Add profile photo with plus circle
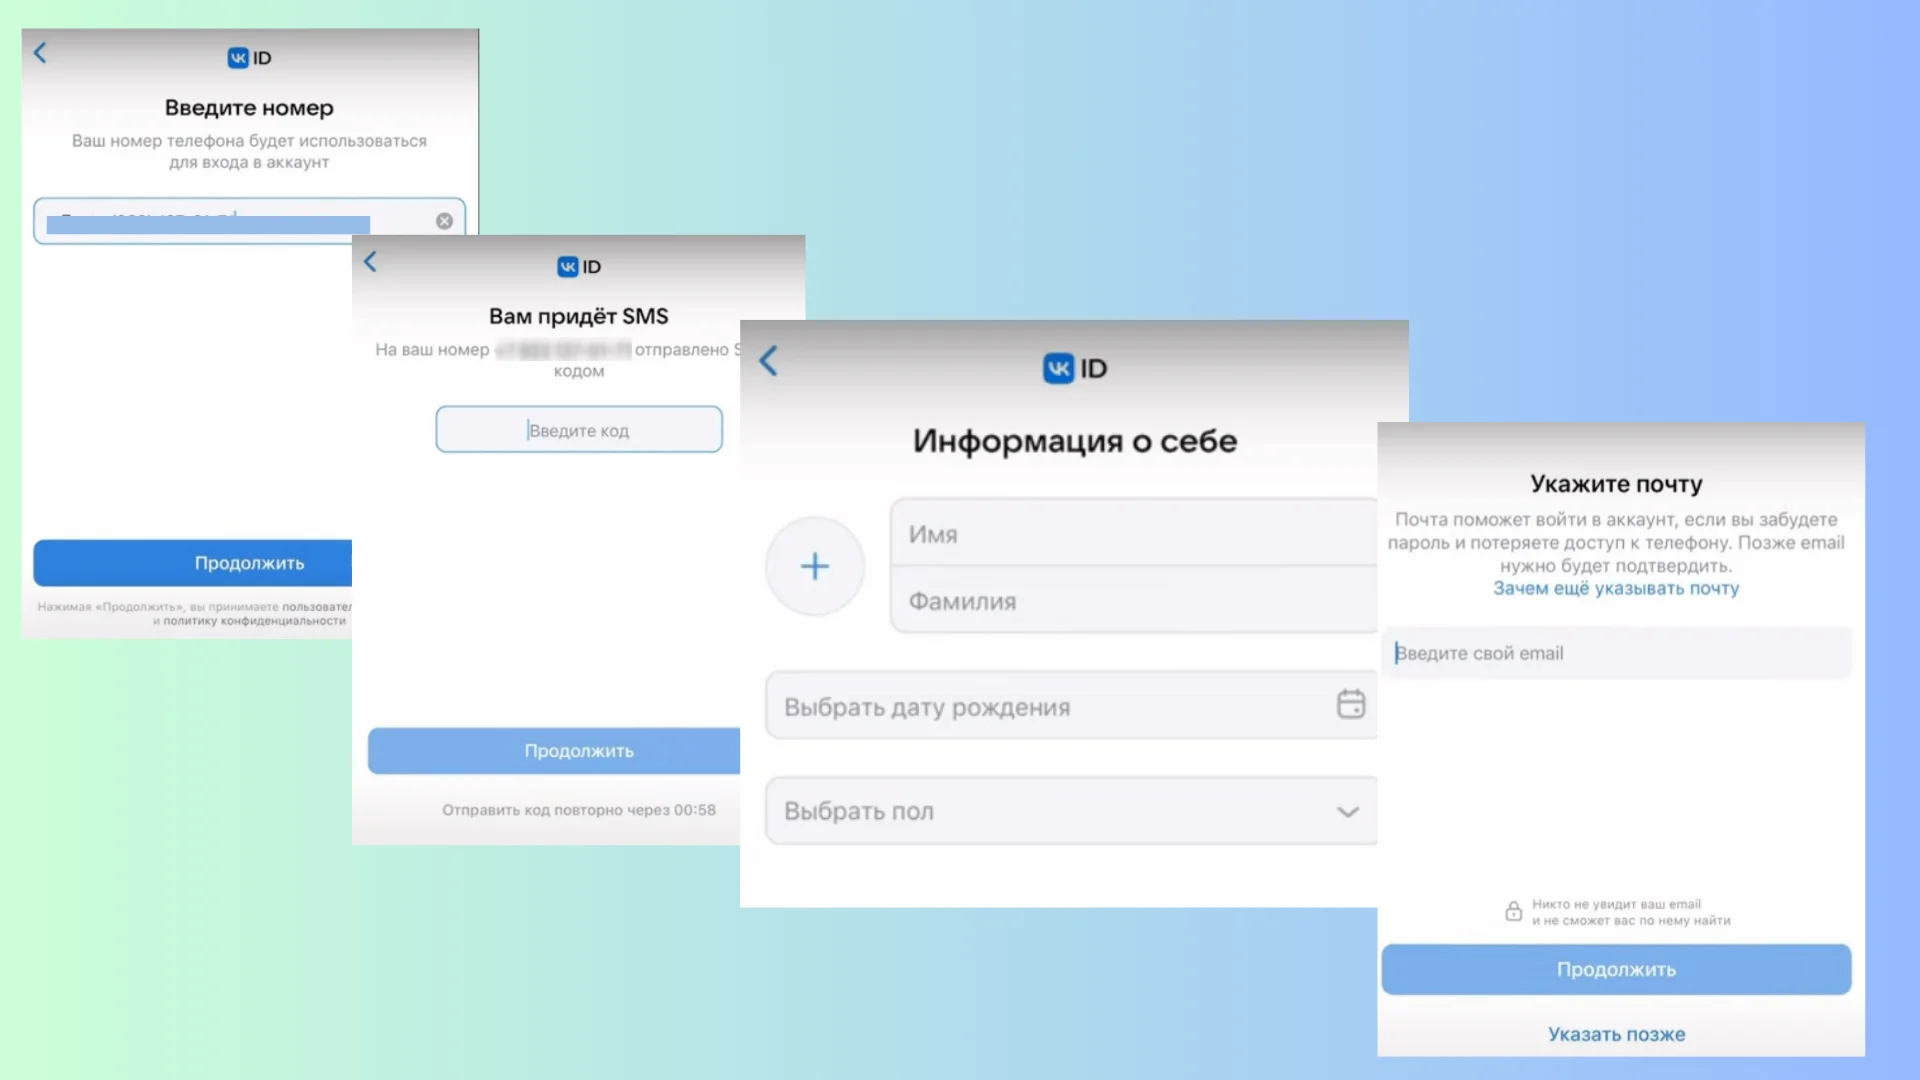 click(x=814, y=567)
